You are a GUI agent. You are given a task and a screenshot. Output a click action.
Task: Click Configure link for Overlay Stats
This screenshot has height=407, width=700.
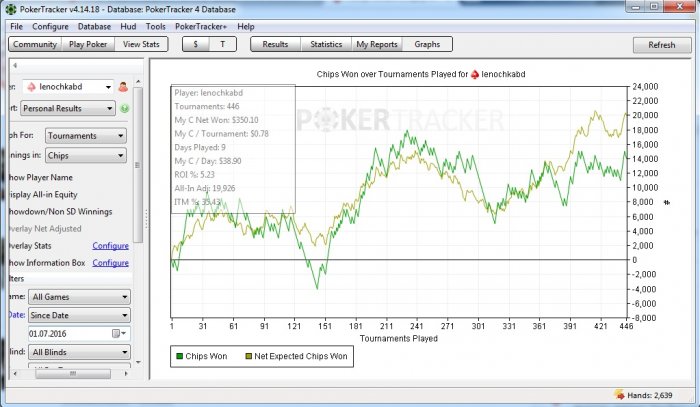pyautogui.click(x=110, y=245)
